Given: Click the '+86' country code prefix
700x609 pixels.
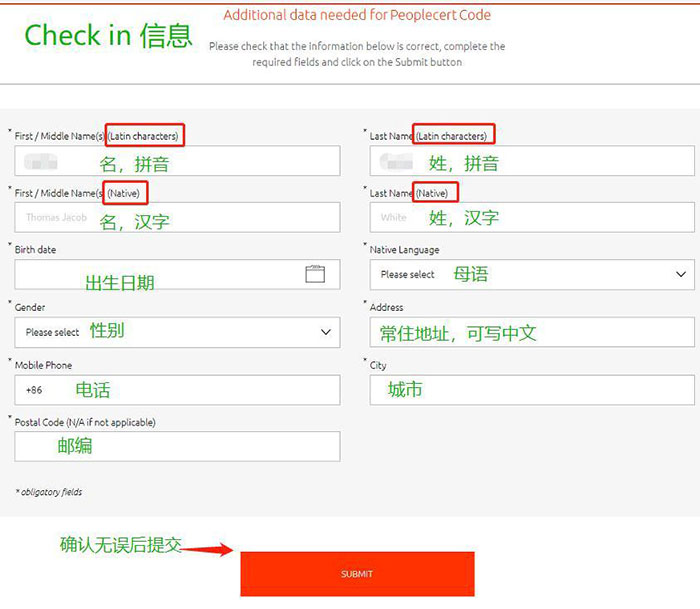Looking at the screenshot, I should tap(34, 390).
